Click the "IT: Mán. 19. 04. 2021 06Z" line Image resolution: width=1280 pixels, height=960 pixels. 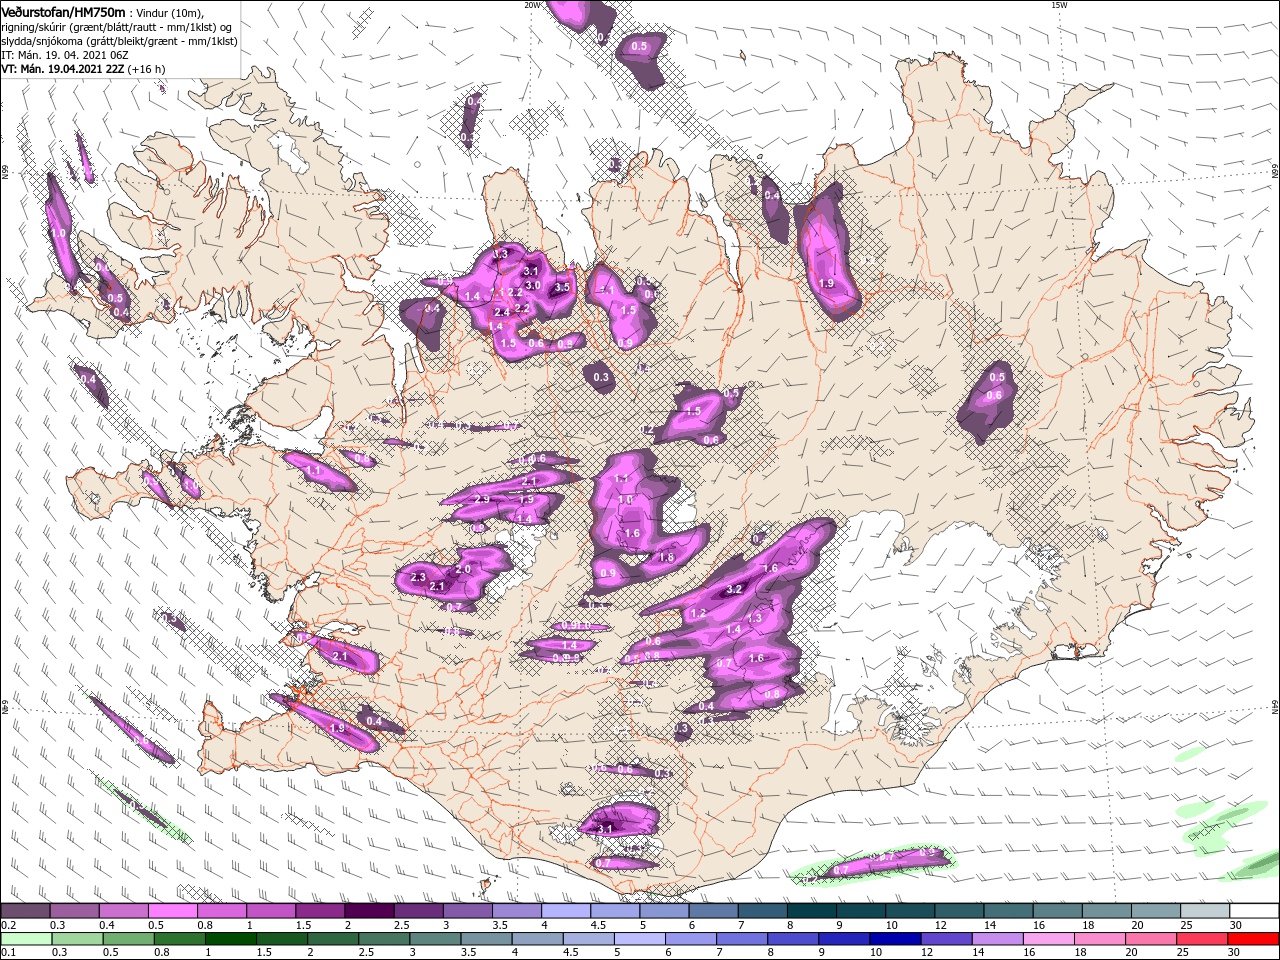[65, 55]
